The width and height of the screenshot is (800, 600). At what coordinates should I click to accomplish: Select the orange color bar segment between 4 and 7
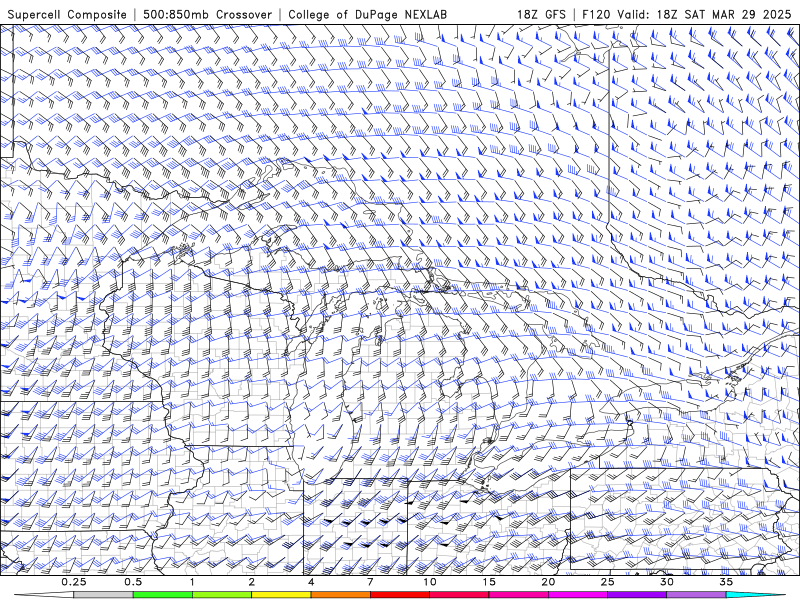pos(340,595)
